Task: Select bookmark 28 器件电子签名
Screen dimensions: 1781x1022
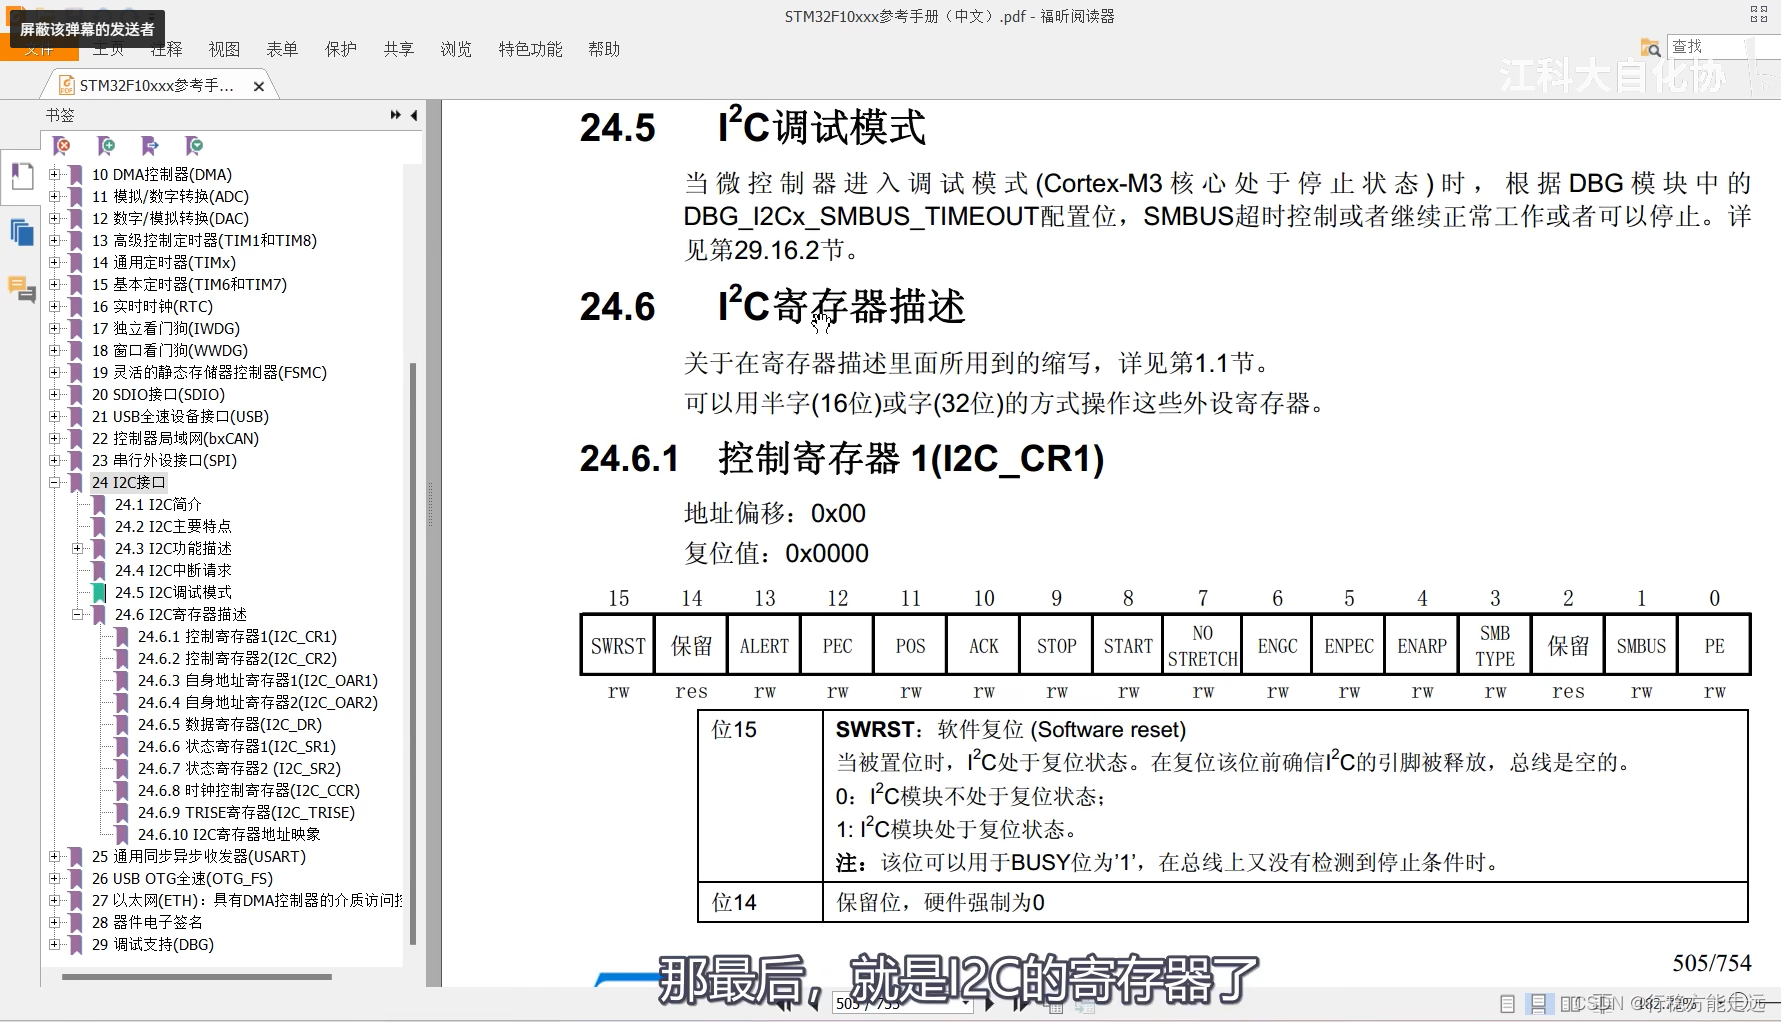Action: (x=147, y=922)
